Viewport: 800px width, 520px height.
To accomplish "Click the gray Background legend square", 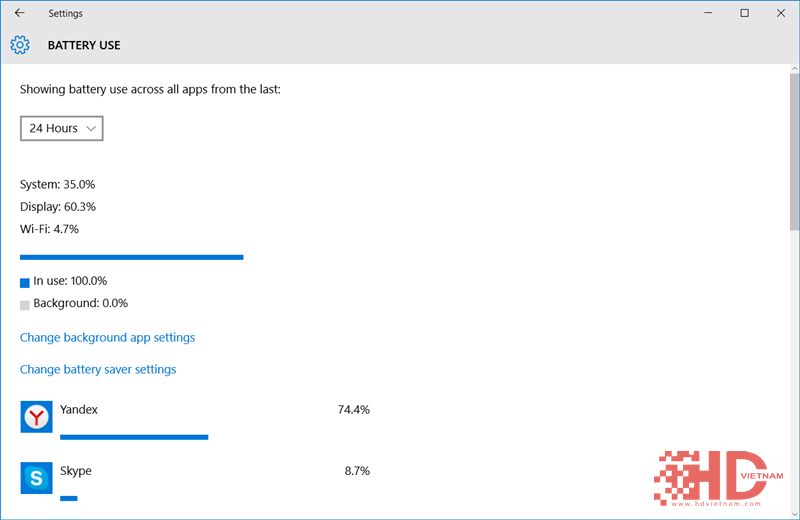I will coord(25,305).
